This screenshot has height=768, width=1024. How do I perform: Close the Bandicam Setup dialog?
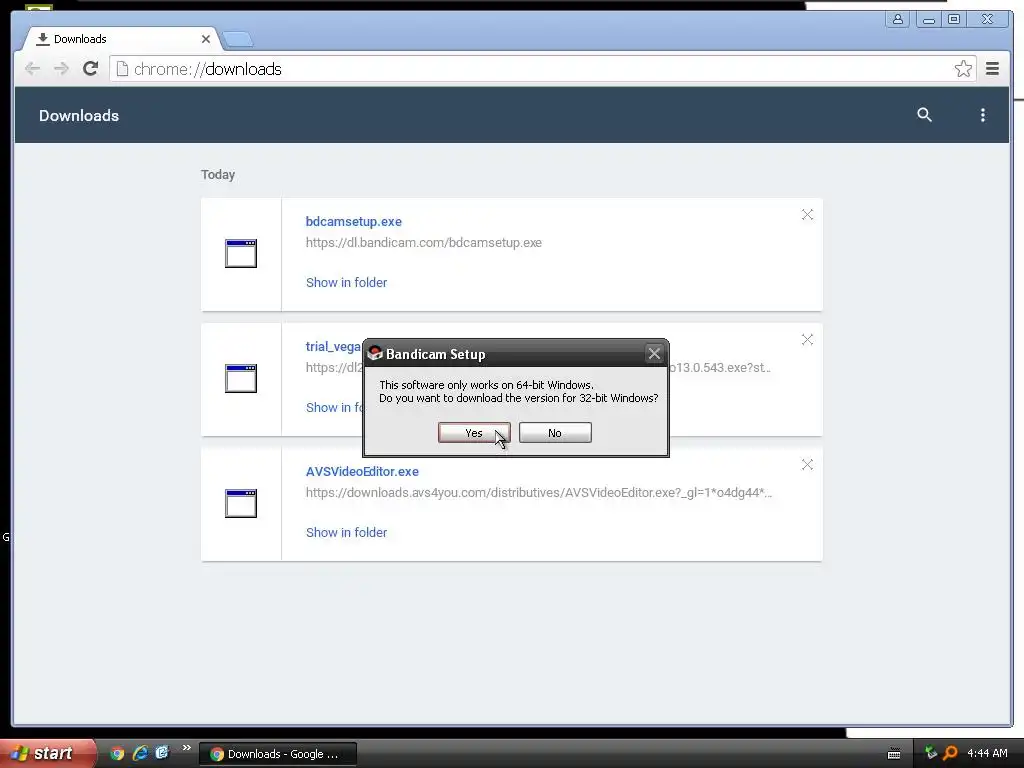(x=654, y=354)
